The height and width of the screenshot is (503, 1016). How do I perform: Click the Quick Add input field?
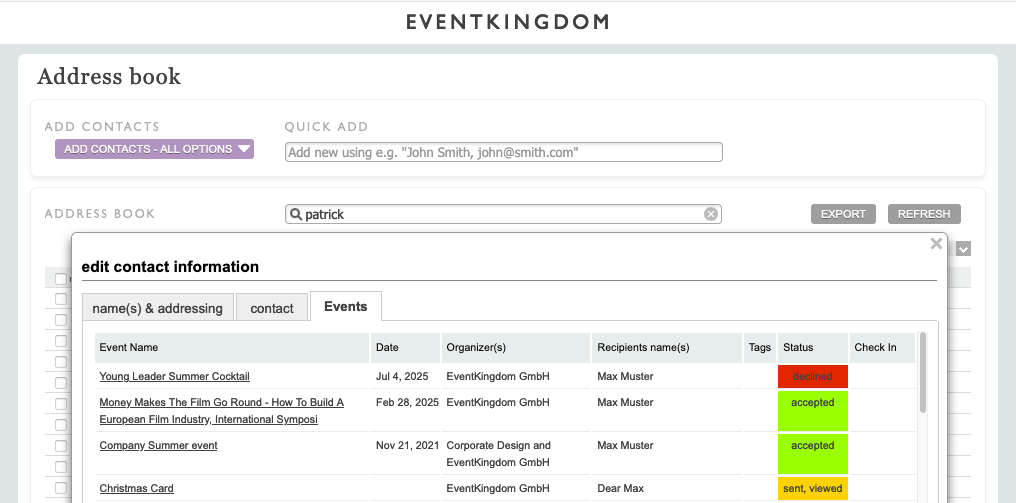pyautogui.click(x=503, y=152)
